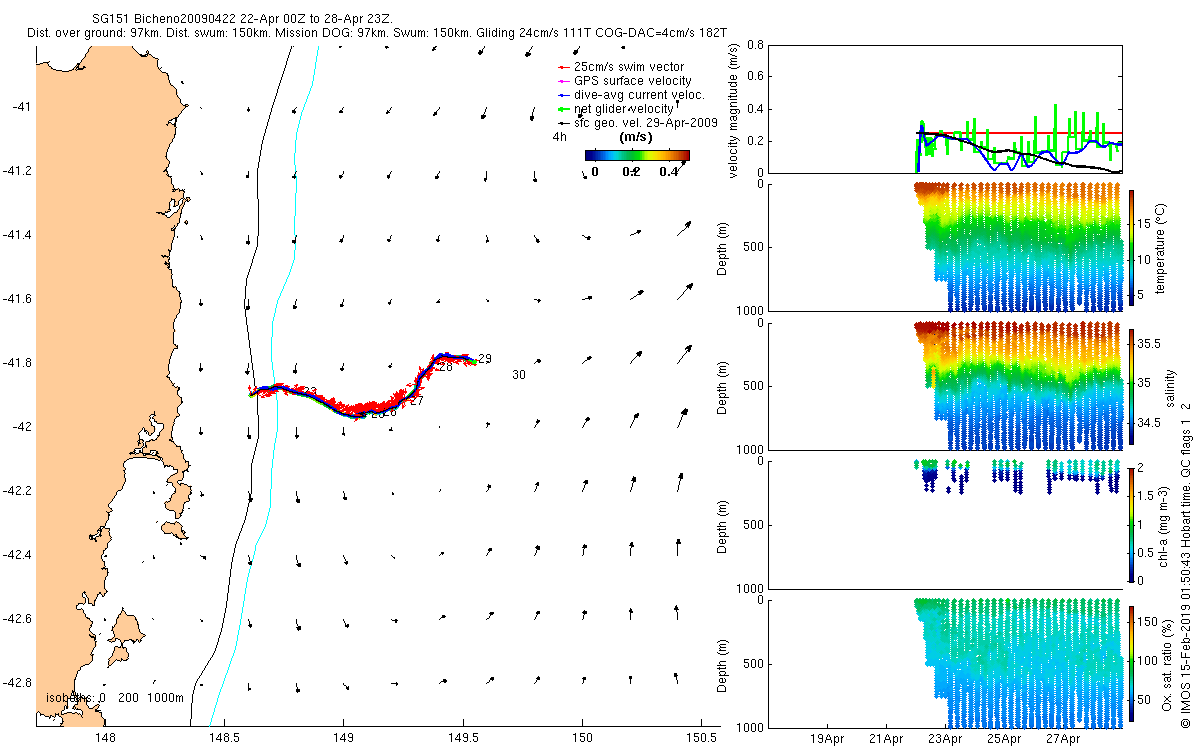This screenshot has width=1200, height=750.
Task: Click the temperature colorbar
Action: pyautogui.click(x=1132, y=246)
